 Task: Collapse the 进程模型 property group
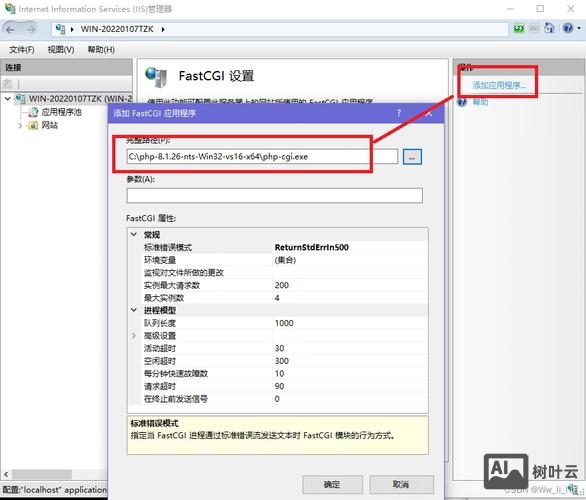point(134,310)
